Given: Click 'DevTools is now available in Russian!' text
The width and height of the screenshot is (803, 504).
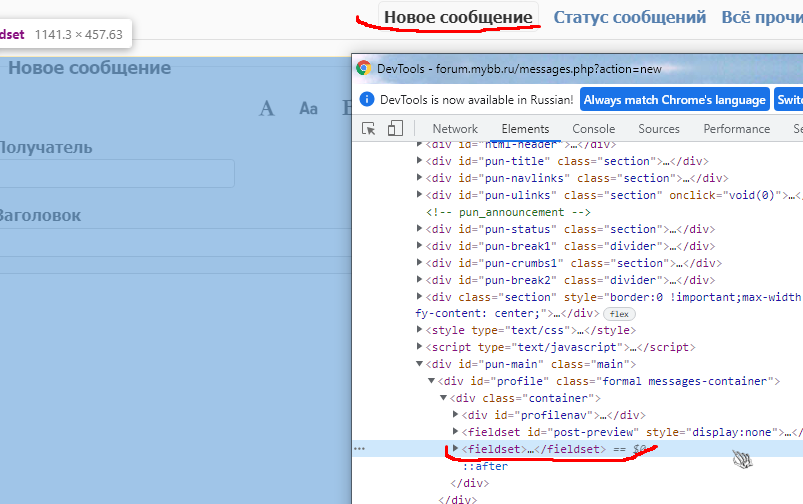Looking at the screenshot, I should click(476, 99).
